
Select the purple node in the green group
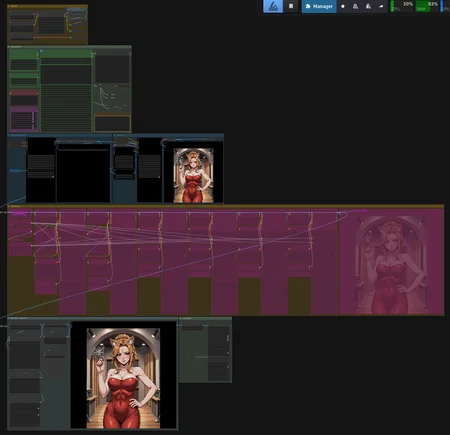24,119
